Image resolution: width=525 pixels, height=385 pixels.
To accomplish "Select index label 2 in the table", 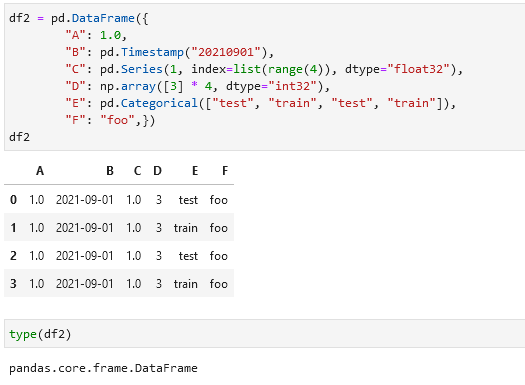I will (13, 256).
